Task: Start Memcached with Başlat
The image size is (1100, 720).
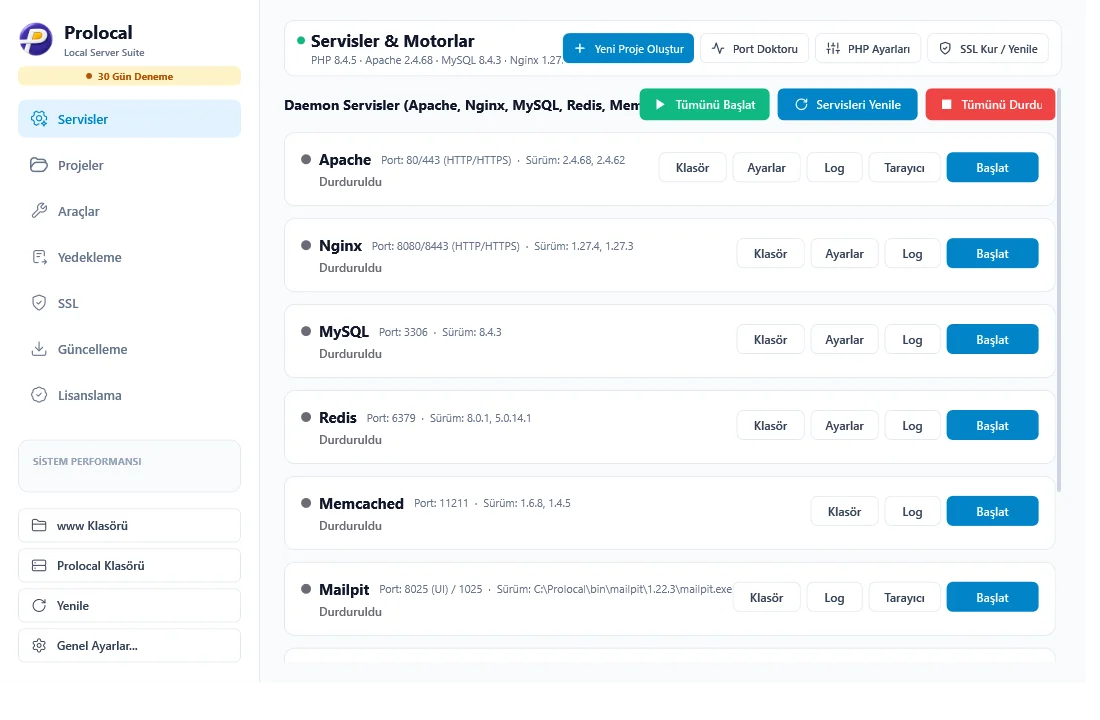Action: [x=993, y=512]
